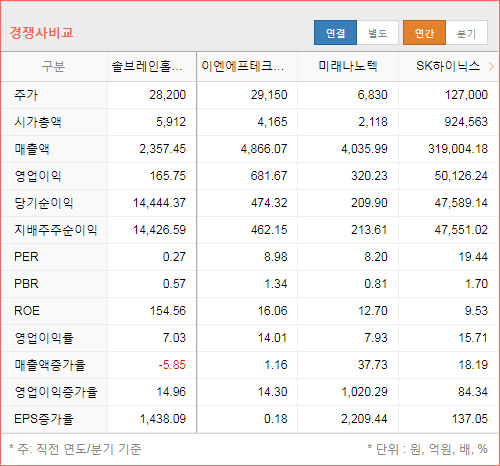Select the 영업이익률 row label
Image resolution: width=500 pixels, height=466 pixels.
[x=44, y=338]
